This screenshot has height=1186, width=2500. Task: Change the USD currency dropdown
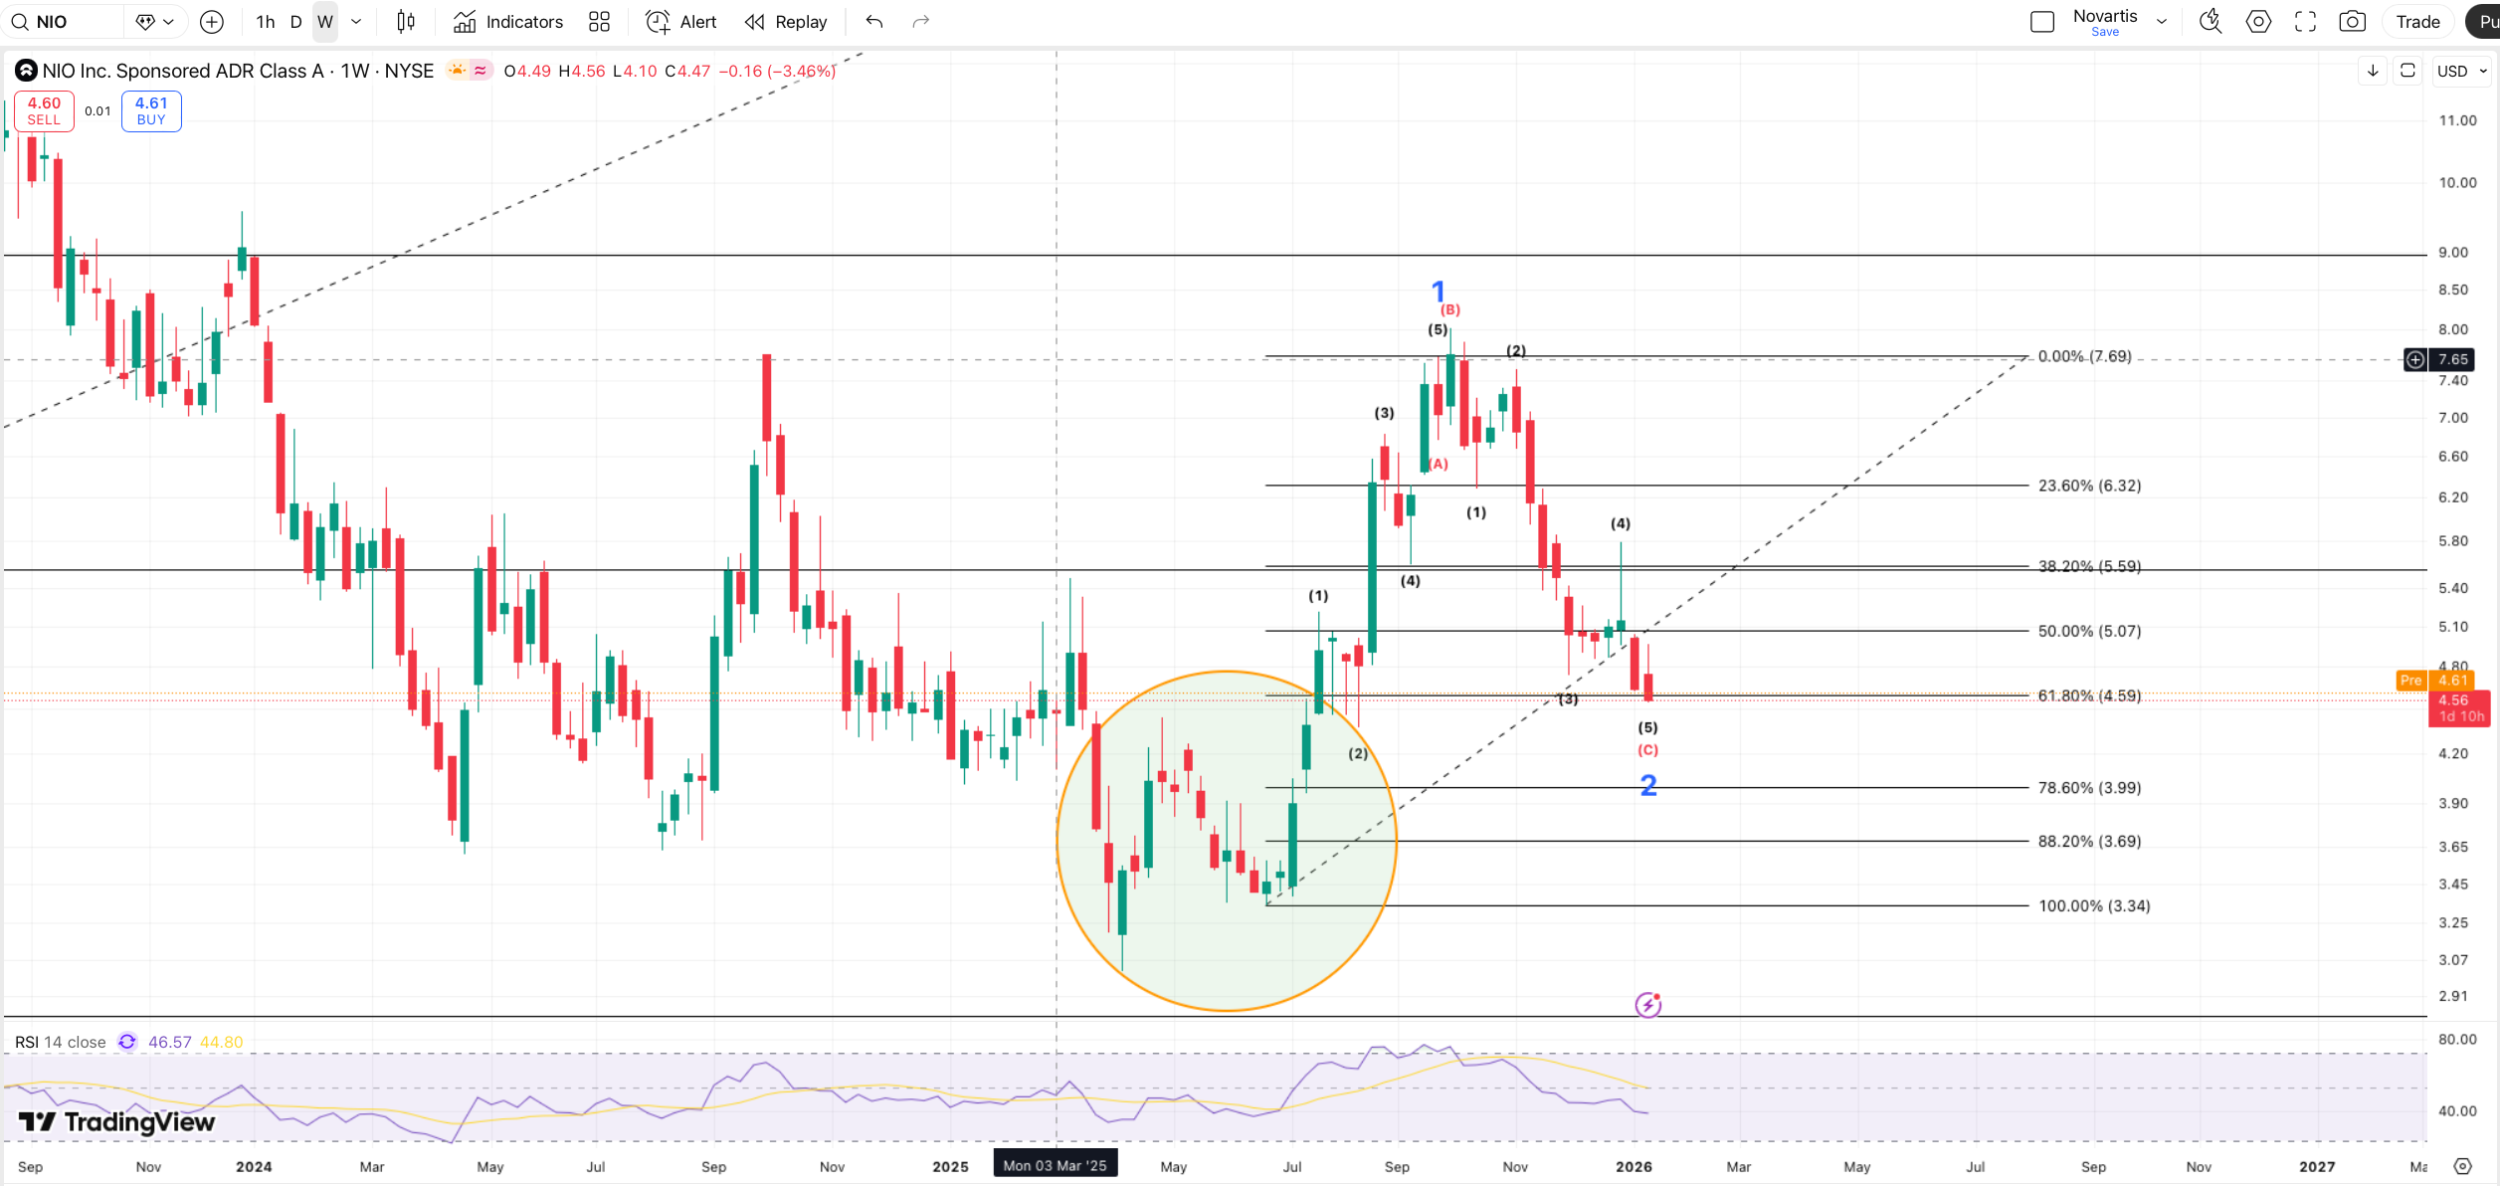click(x=2460, y=71)
